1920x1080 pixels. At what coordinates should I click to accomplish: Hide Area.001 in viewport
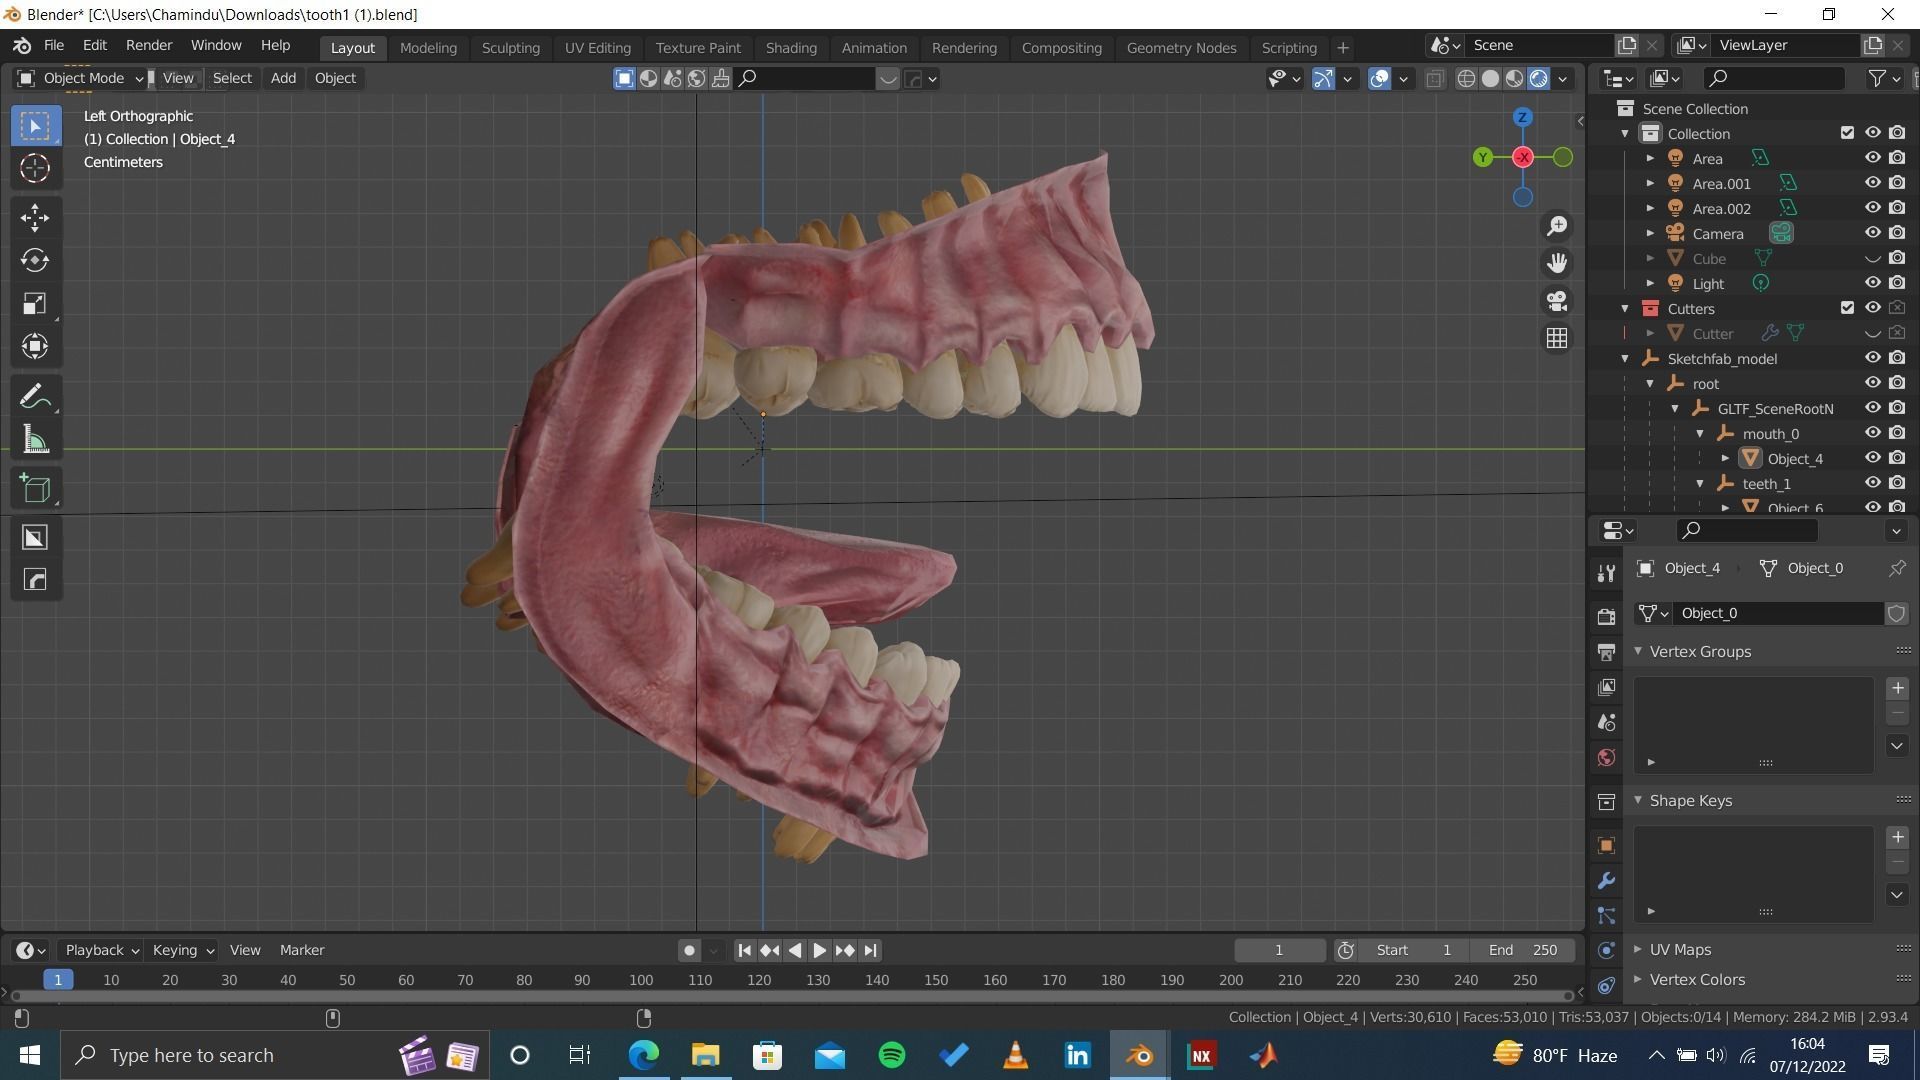point(1872,183)
